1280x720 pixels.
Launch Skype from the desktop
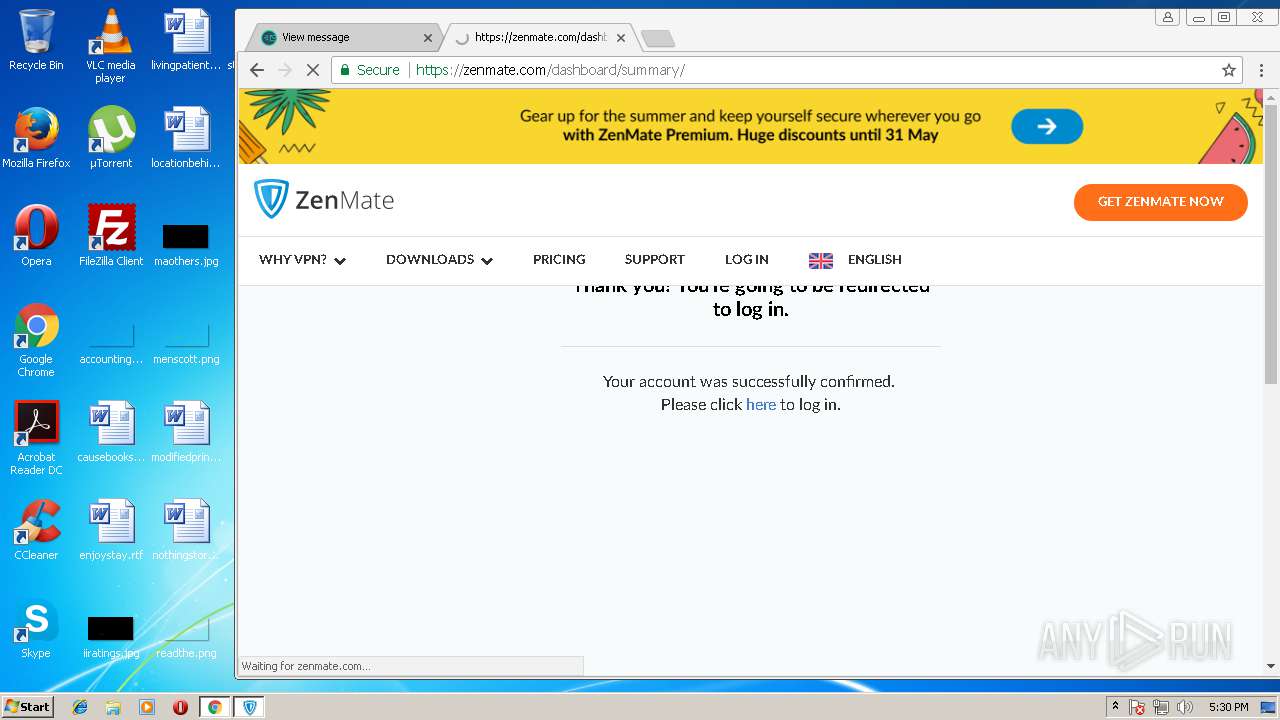click(36, 628)
